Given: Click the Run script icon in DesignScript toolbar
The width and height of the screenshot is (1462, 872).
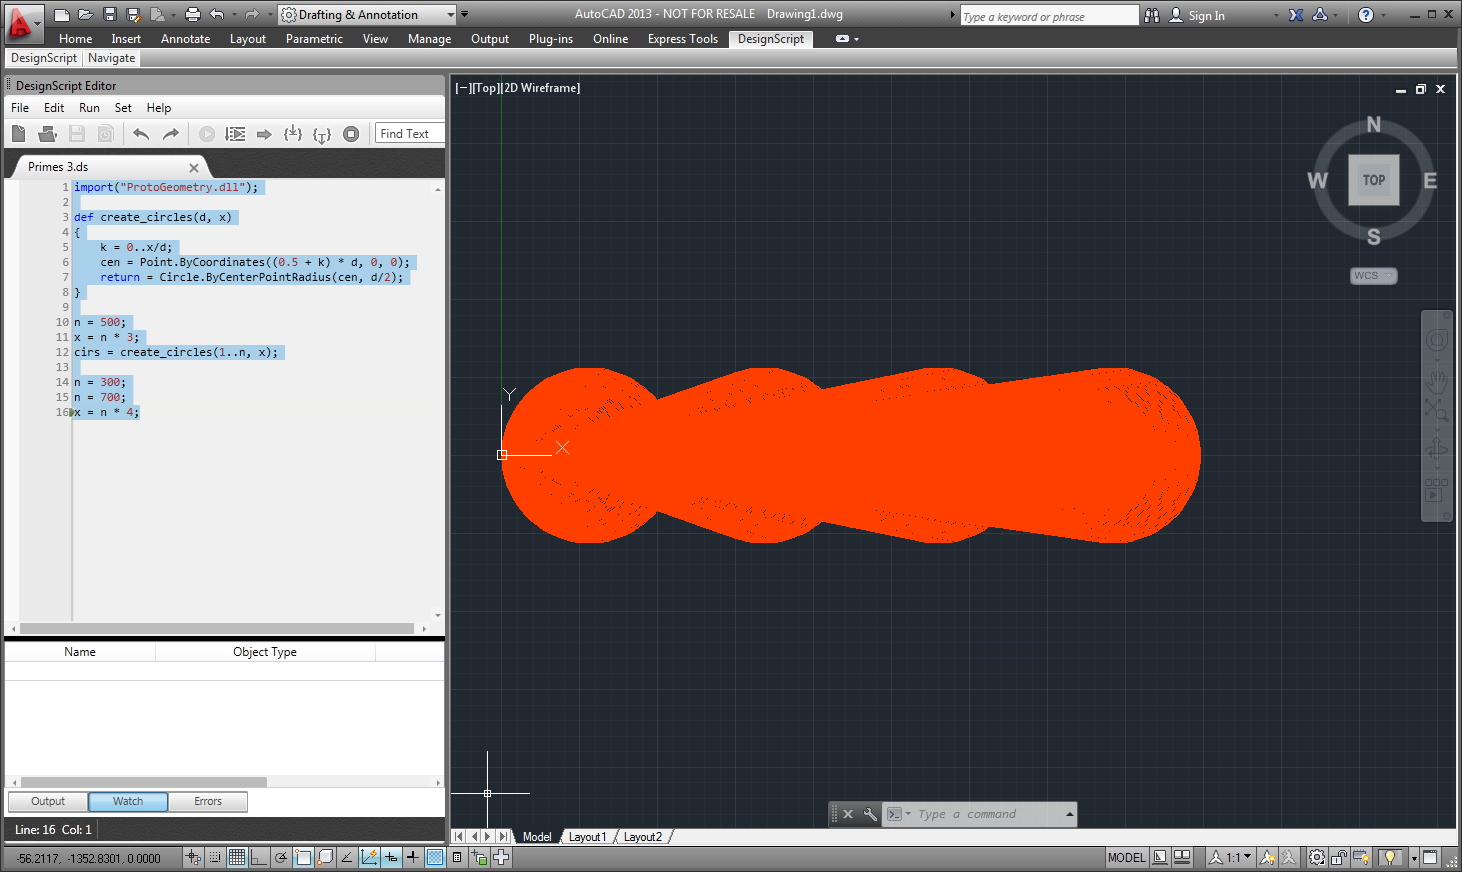Looking at the screenshot, I should click(x=207, y=134).
